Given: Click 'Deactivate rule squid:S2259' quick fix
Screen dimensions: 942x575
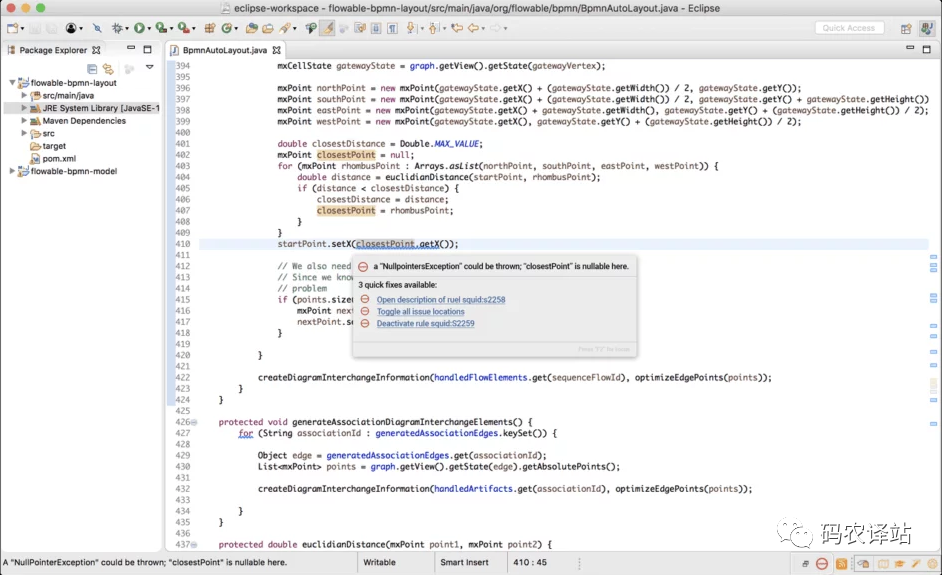Looking at the screenshot, I should 425,323.
